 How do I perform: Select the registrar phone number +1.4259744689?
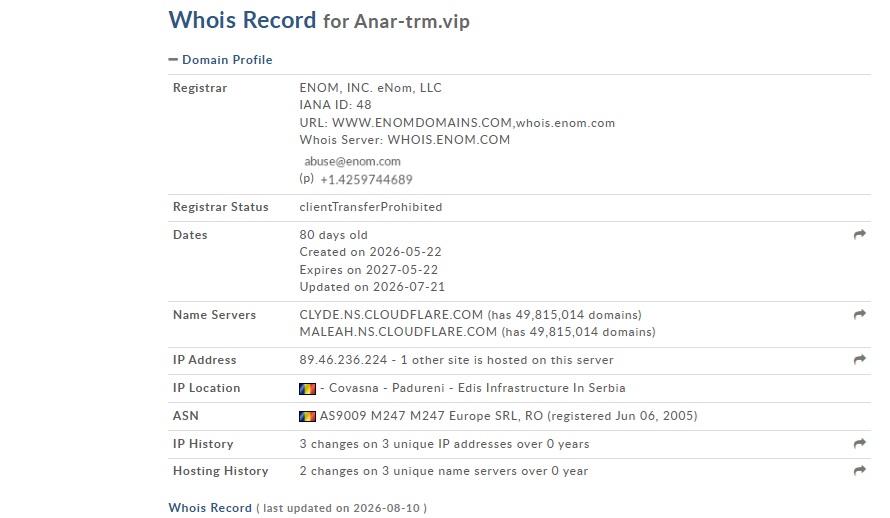pos(366,180)
